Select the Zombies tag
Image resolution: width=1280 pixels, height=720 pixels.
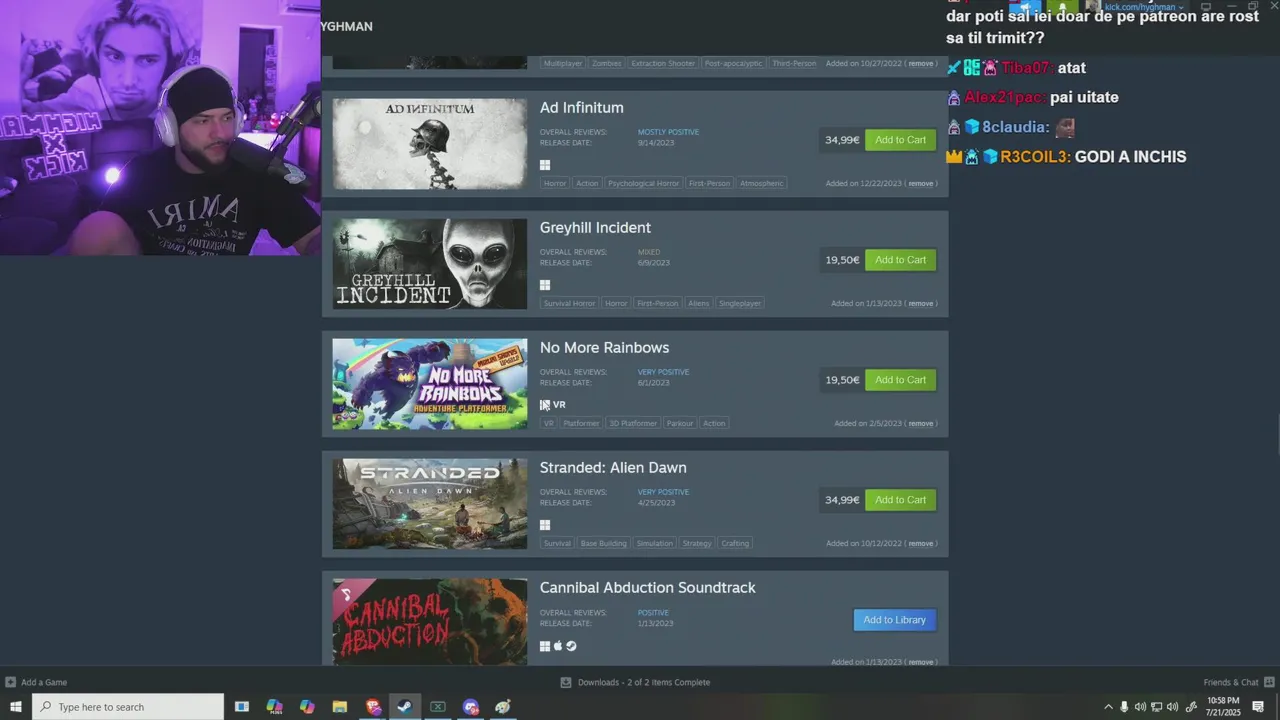coord(606,63)
